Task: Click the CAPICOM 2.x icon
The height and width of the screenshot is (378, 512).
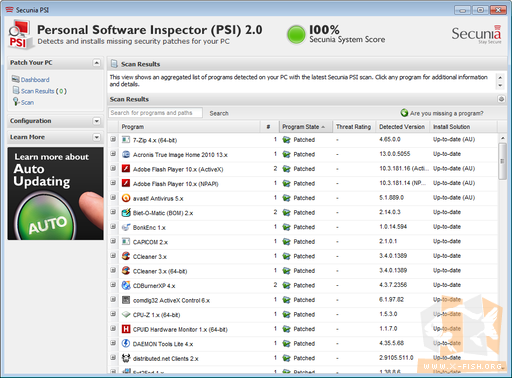Action: click(x=126, y=242)
